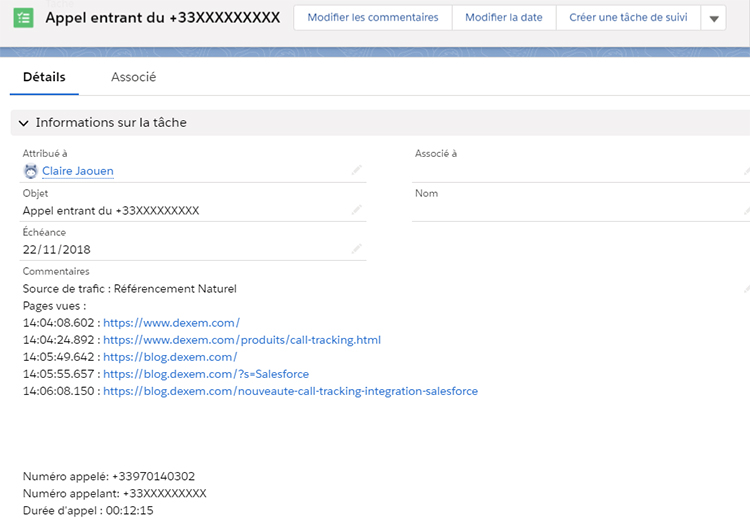The image size is (750, 526).
Task: Open Claire Jaouen user profile link
Action: coord(77,171)
